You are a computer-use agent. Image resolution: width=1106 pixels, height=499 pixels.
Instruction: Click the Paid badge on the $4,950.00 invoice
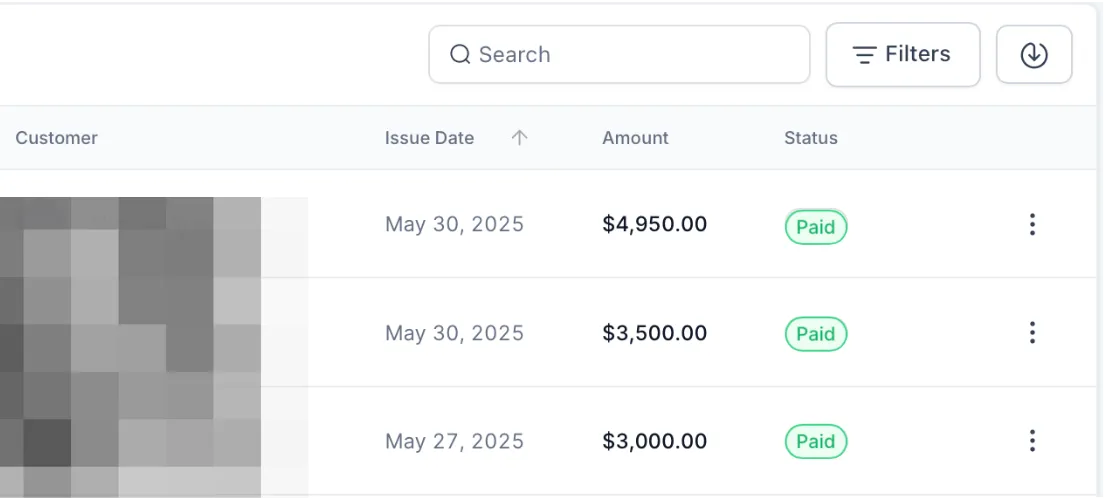(x=816, y=227)
